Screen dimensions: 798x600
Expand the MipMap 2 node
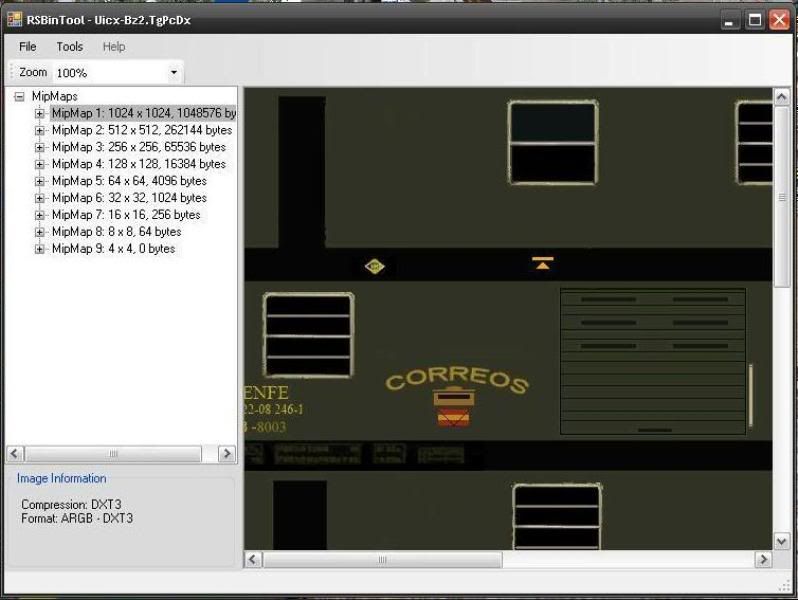coord(40,130)
